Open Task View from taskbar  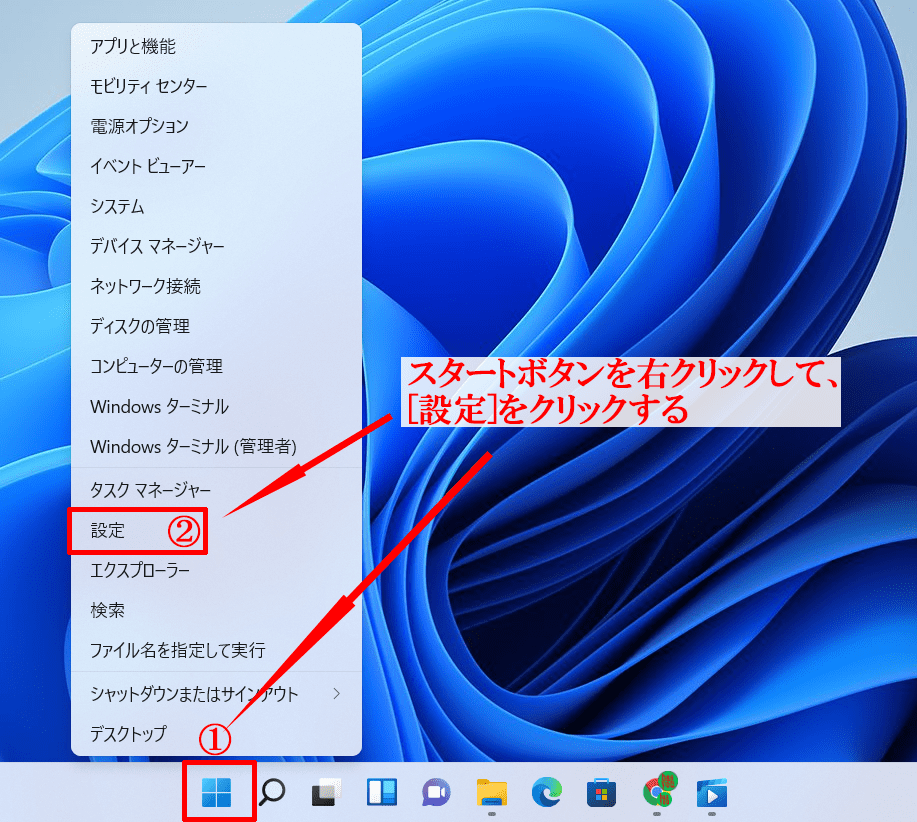(x=326, y=793)
